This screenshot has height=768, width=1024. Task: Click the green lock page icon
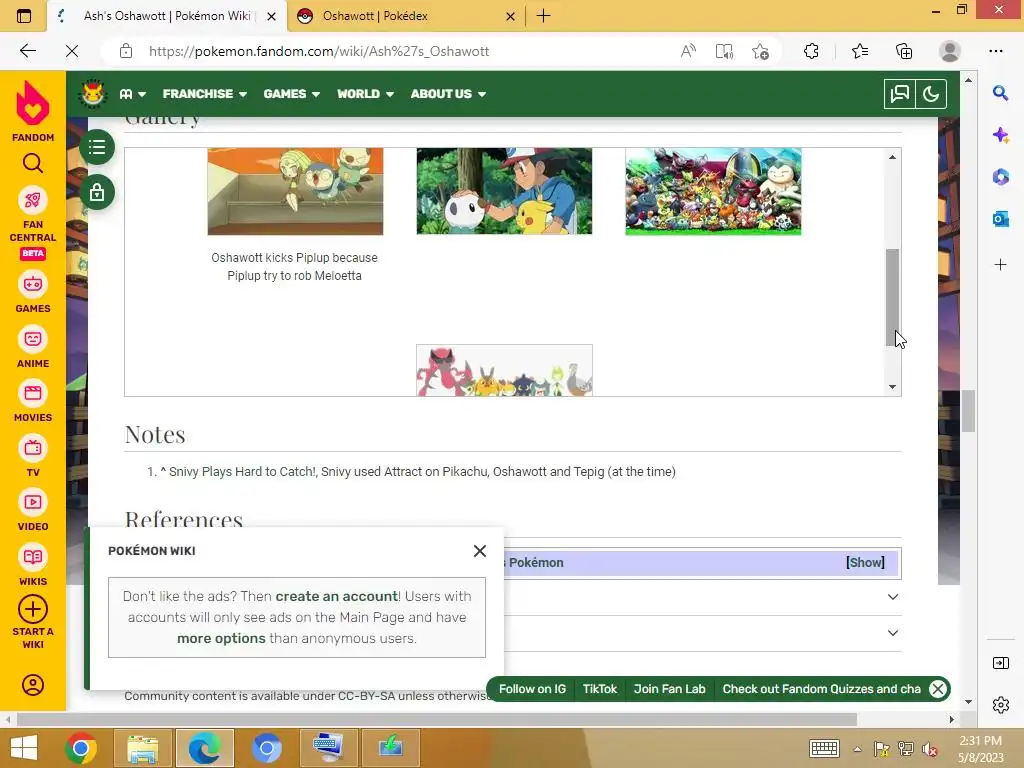[97, 193]
